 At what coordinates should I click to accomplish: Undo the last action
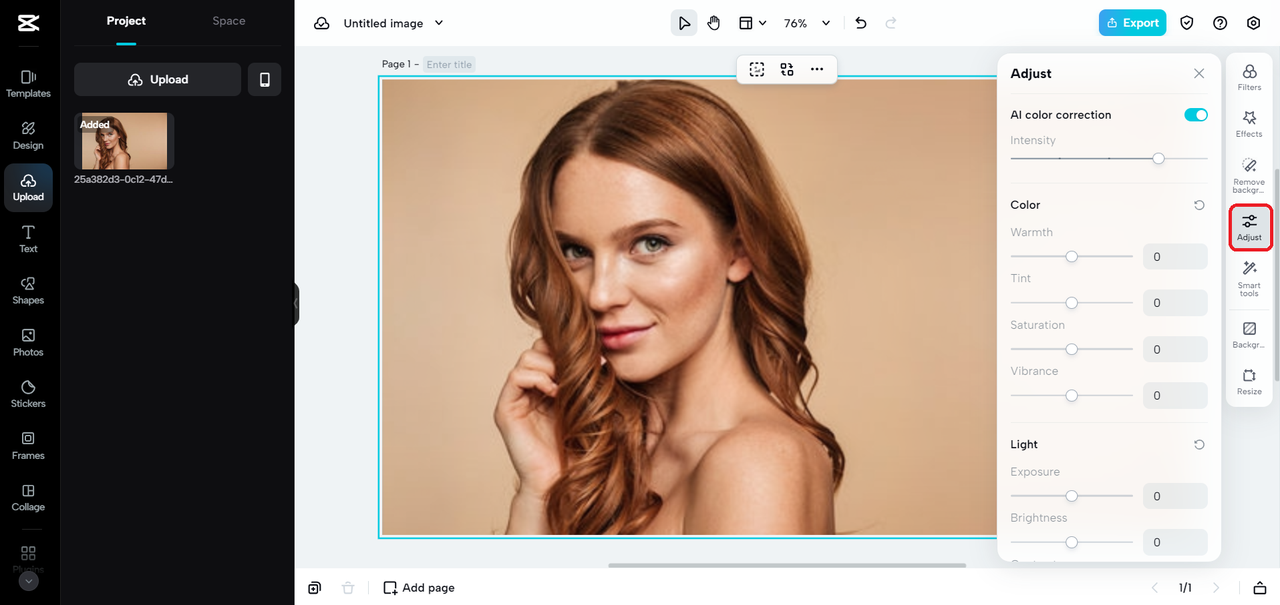click(x=861, y=23)
